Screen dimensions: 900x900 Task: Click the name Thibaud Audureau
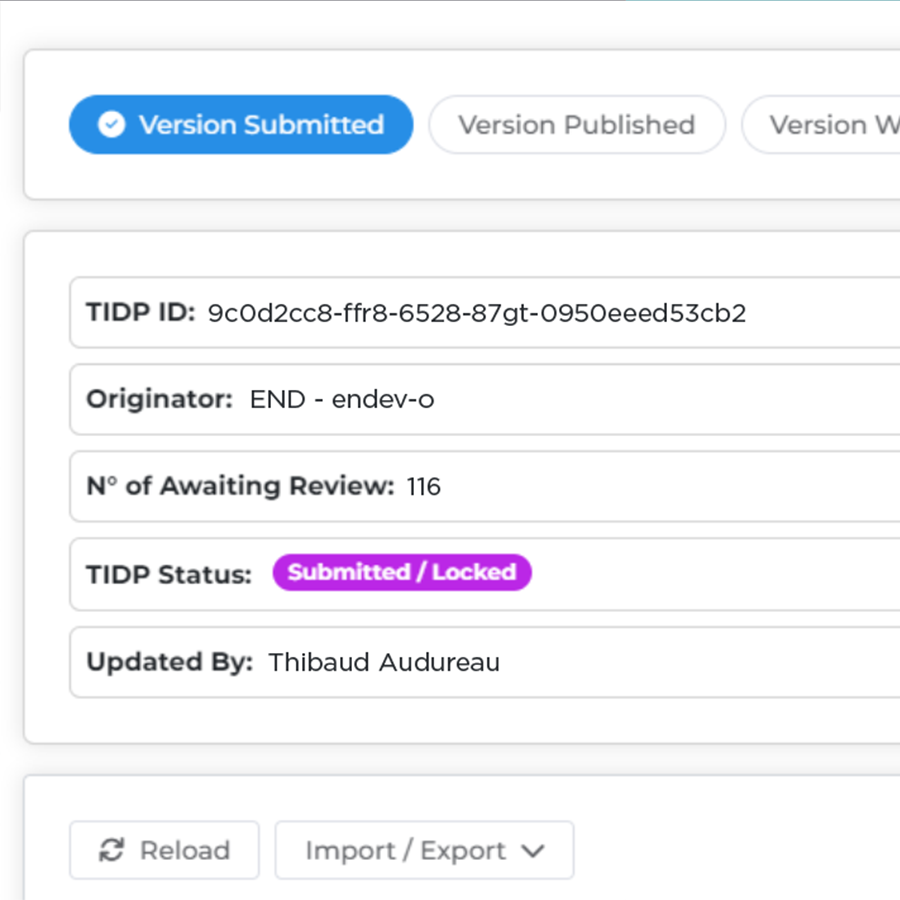click(384, 662)
